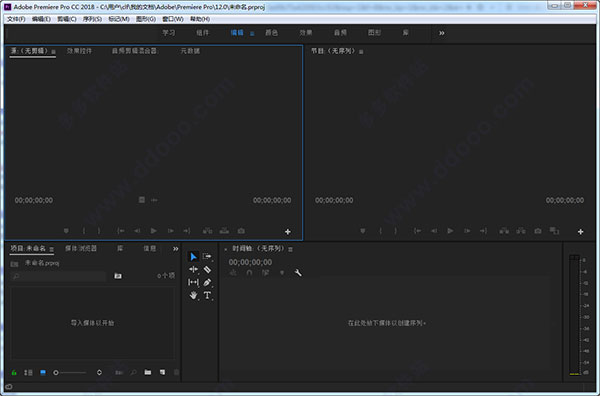
Task: Adjust the thumbnail zoom slider in project panel
Action: coord(71,372)
